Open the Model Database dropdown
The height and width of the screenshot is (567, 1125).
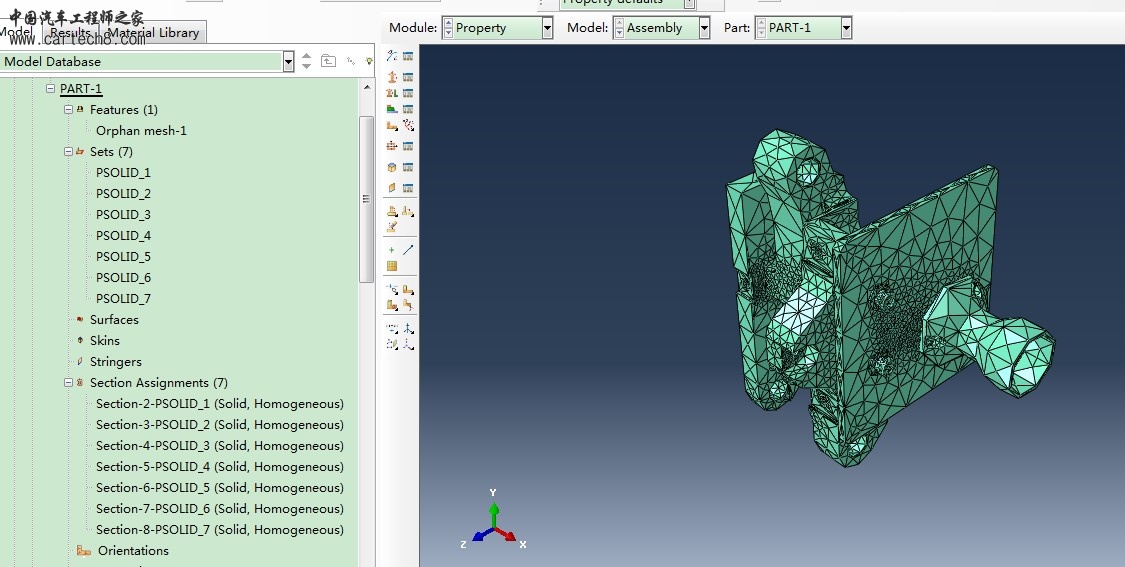coord(288,62)
